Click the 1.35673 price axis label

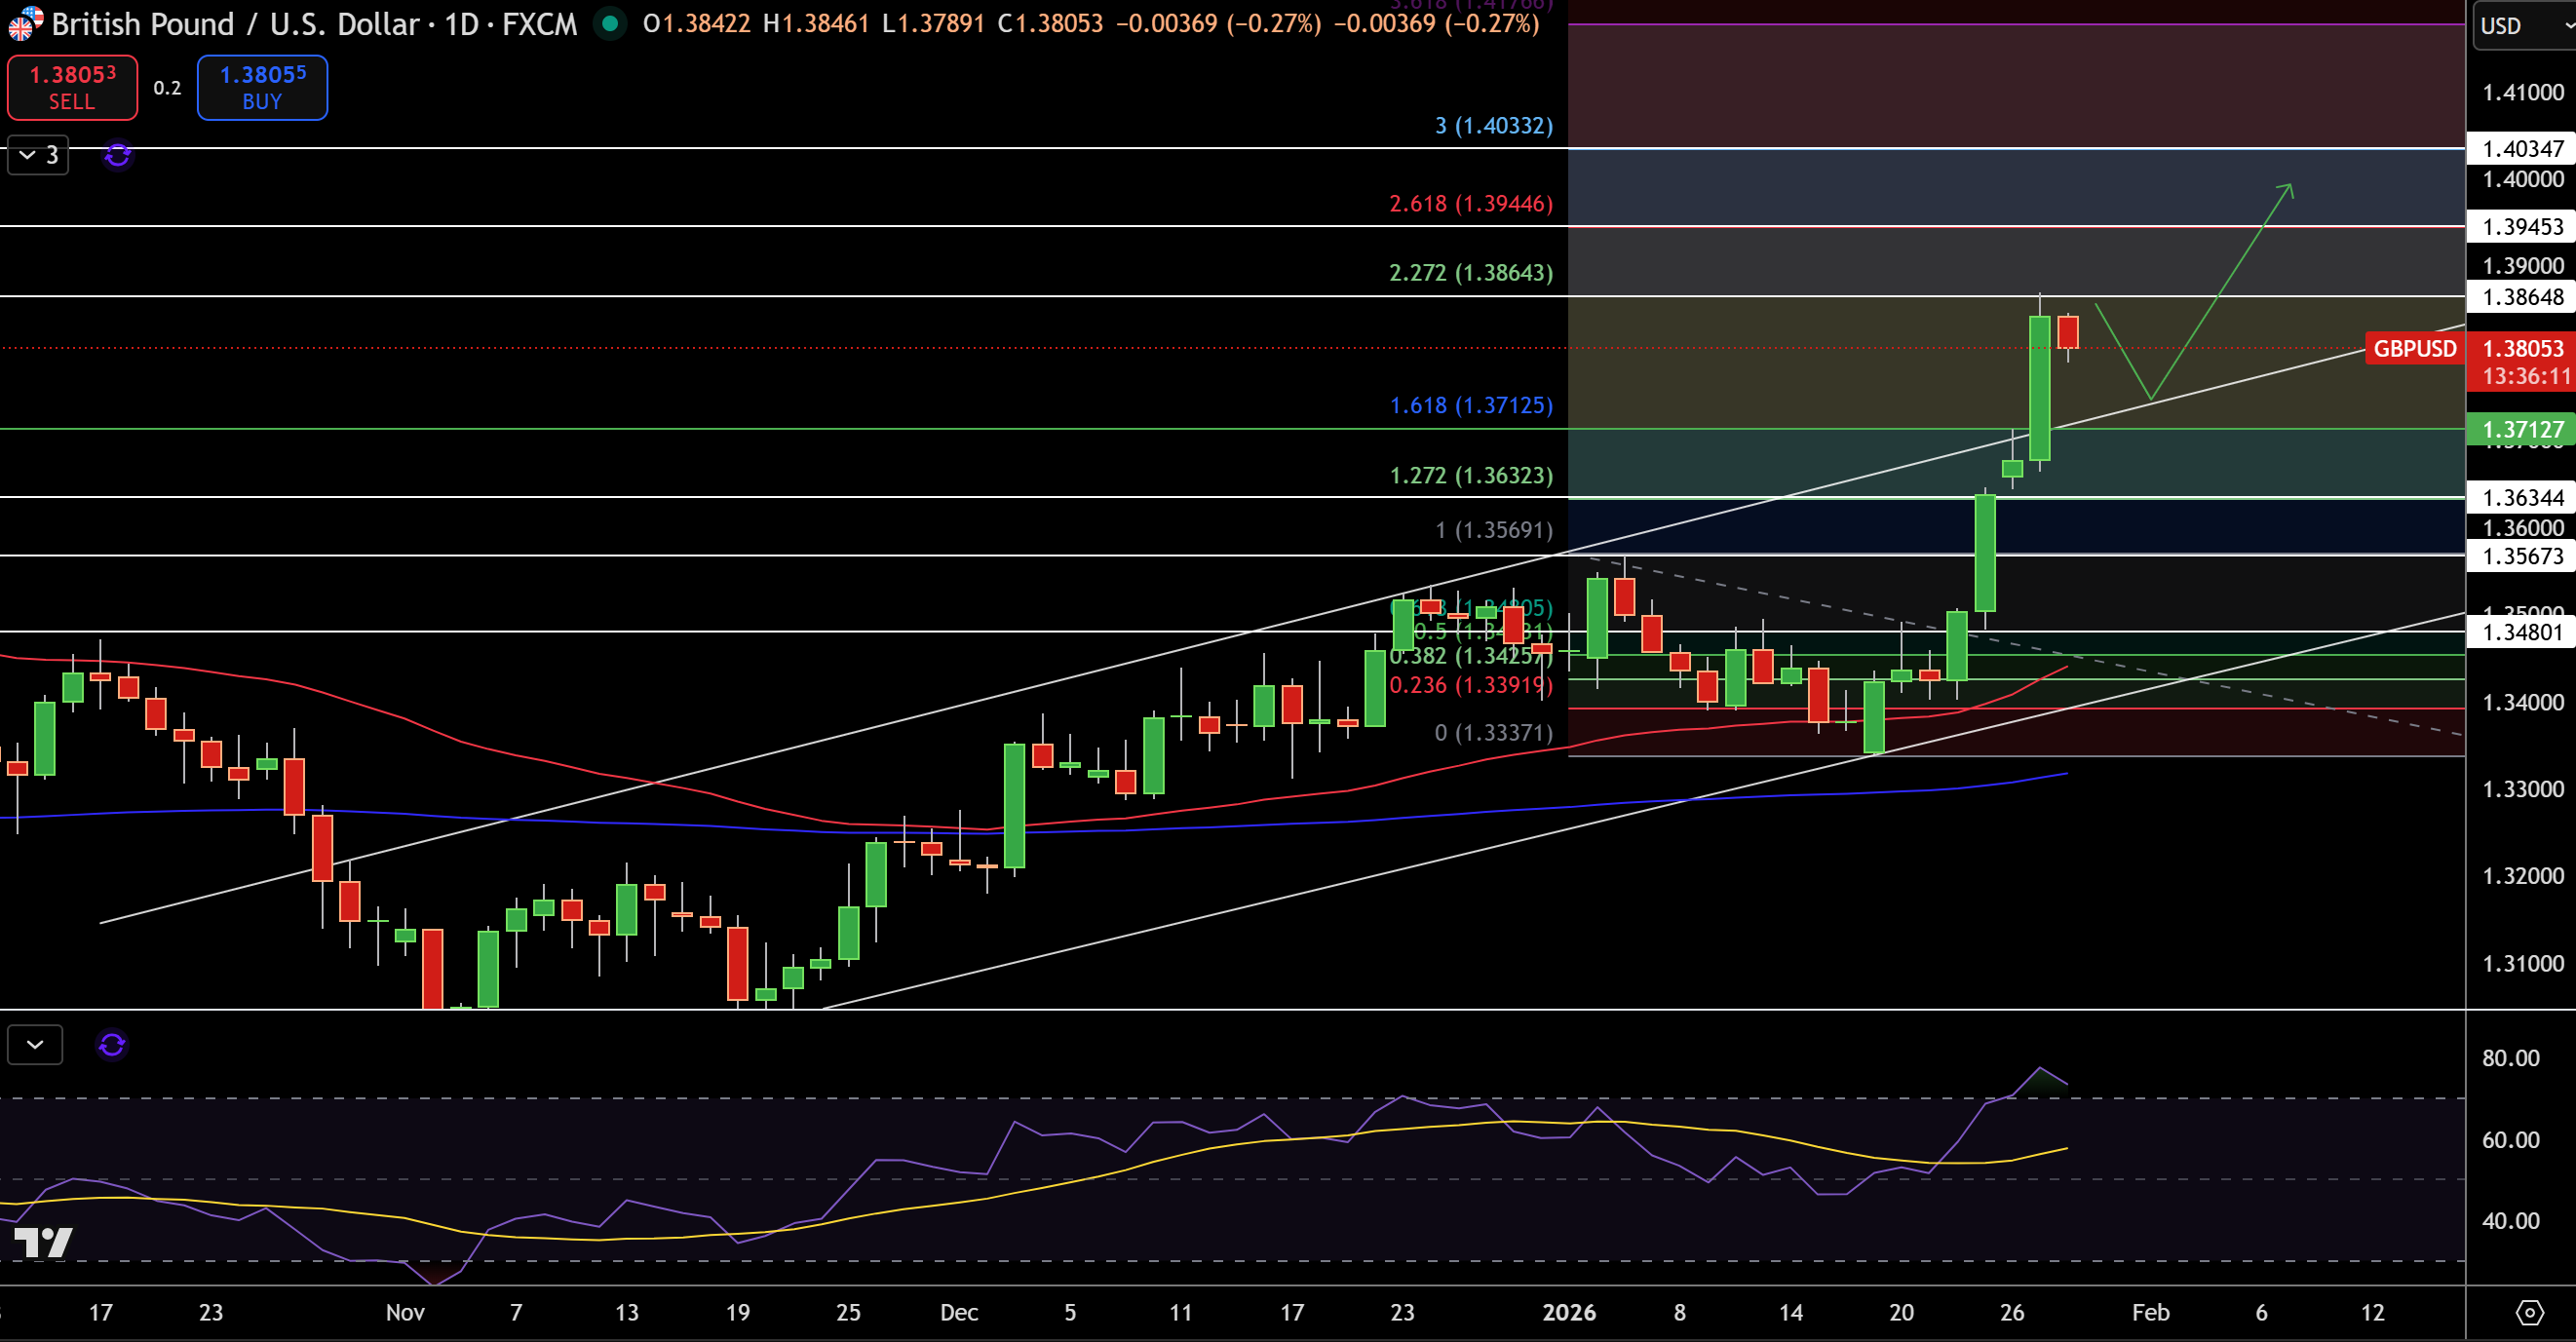click(2522, 555)
